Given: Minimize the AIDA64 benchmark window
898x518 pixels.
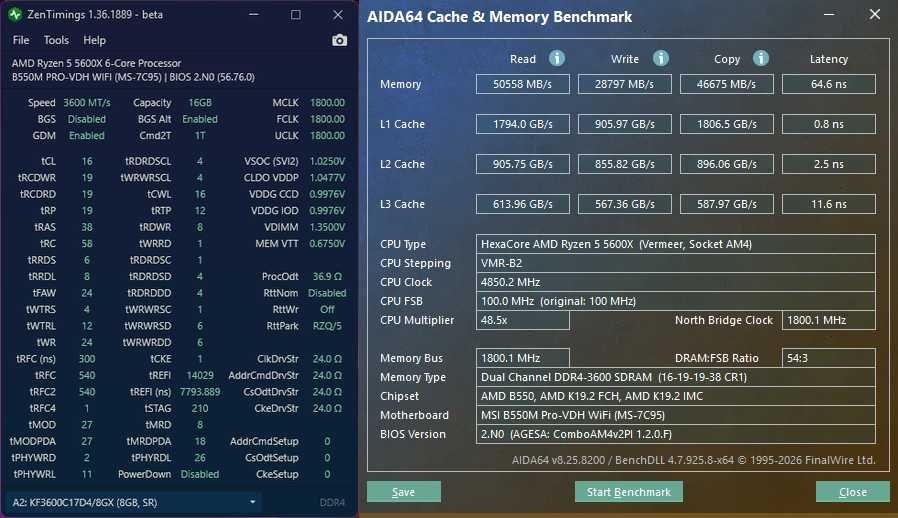Looking at the screenshot, I should click(x=829, y=14).
